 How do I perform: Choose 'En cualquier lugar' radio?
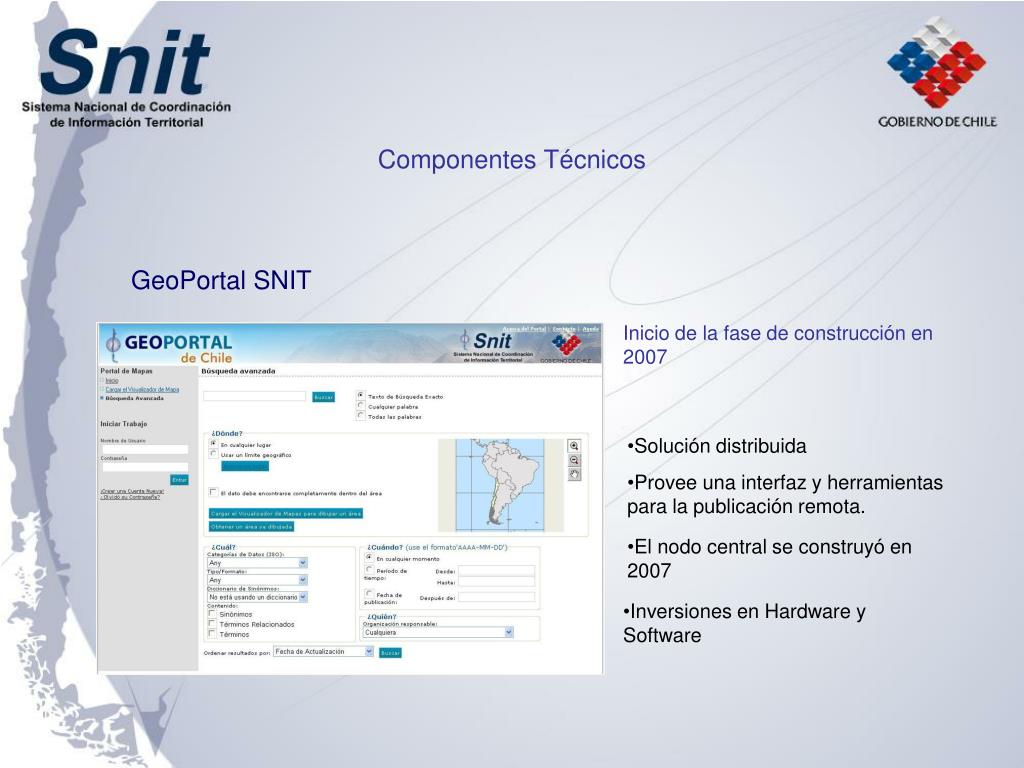(214, 443)
